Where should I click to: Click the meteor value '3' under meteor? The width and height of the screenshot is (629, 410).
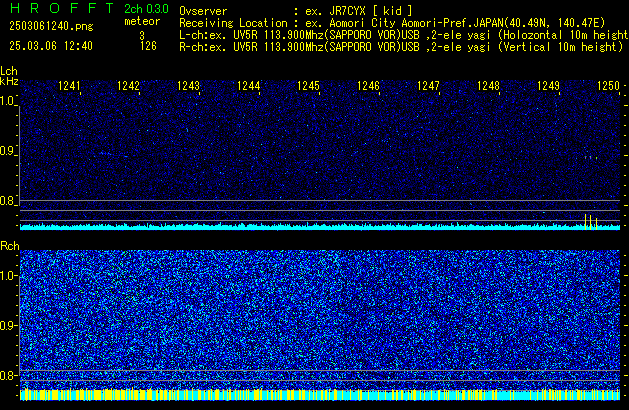point(142,35)
